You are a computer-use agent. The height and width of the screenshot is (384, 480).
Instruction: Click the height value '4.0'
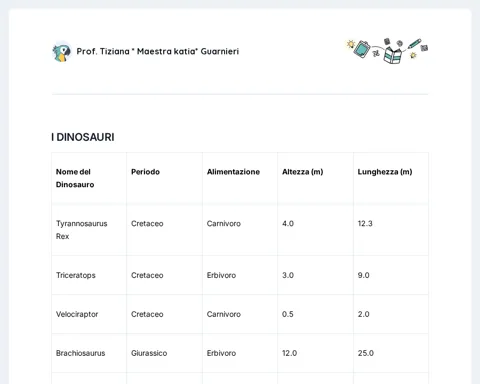[288, 223]
